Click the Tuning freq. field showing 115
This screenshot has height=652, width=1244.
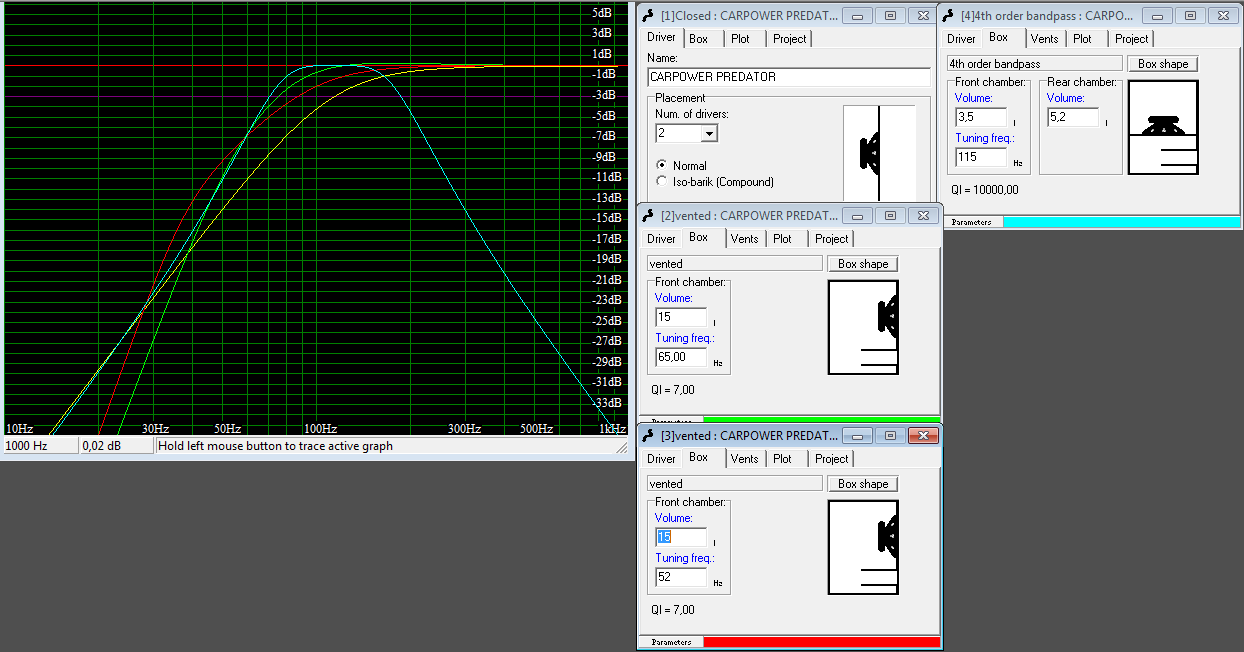pyautogui.click(x=980, y=157)
